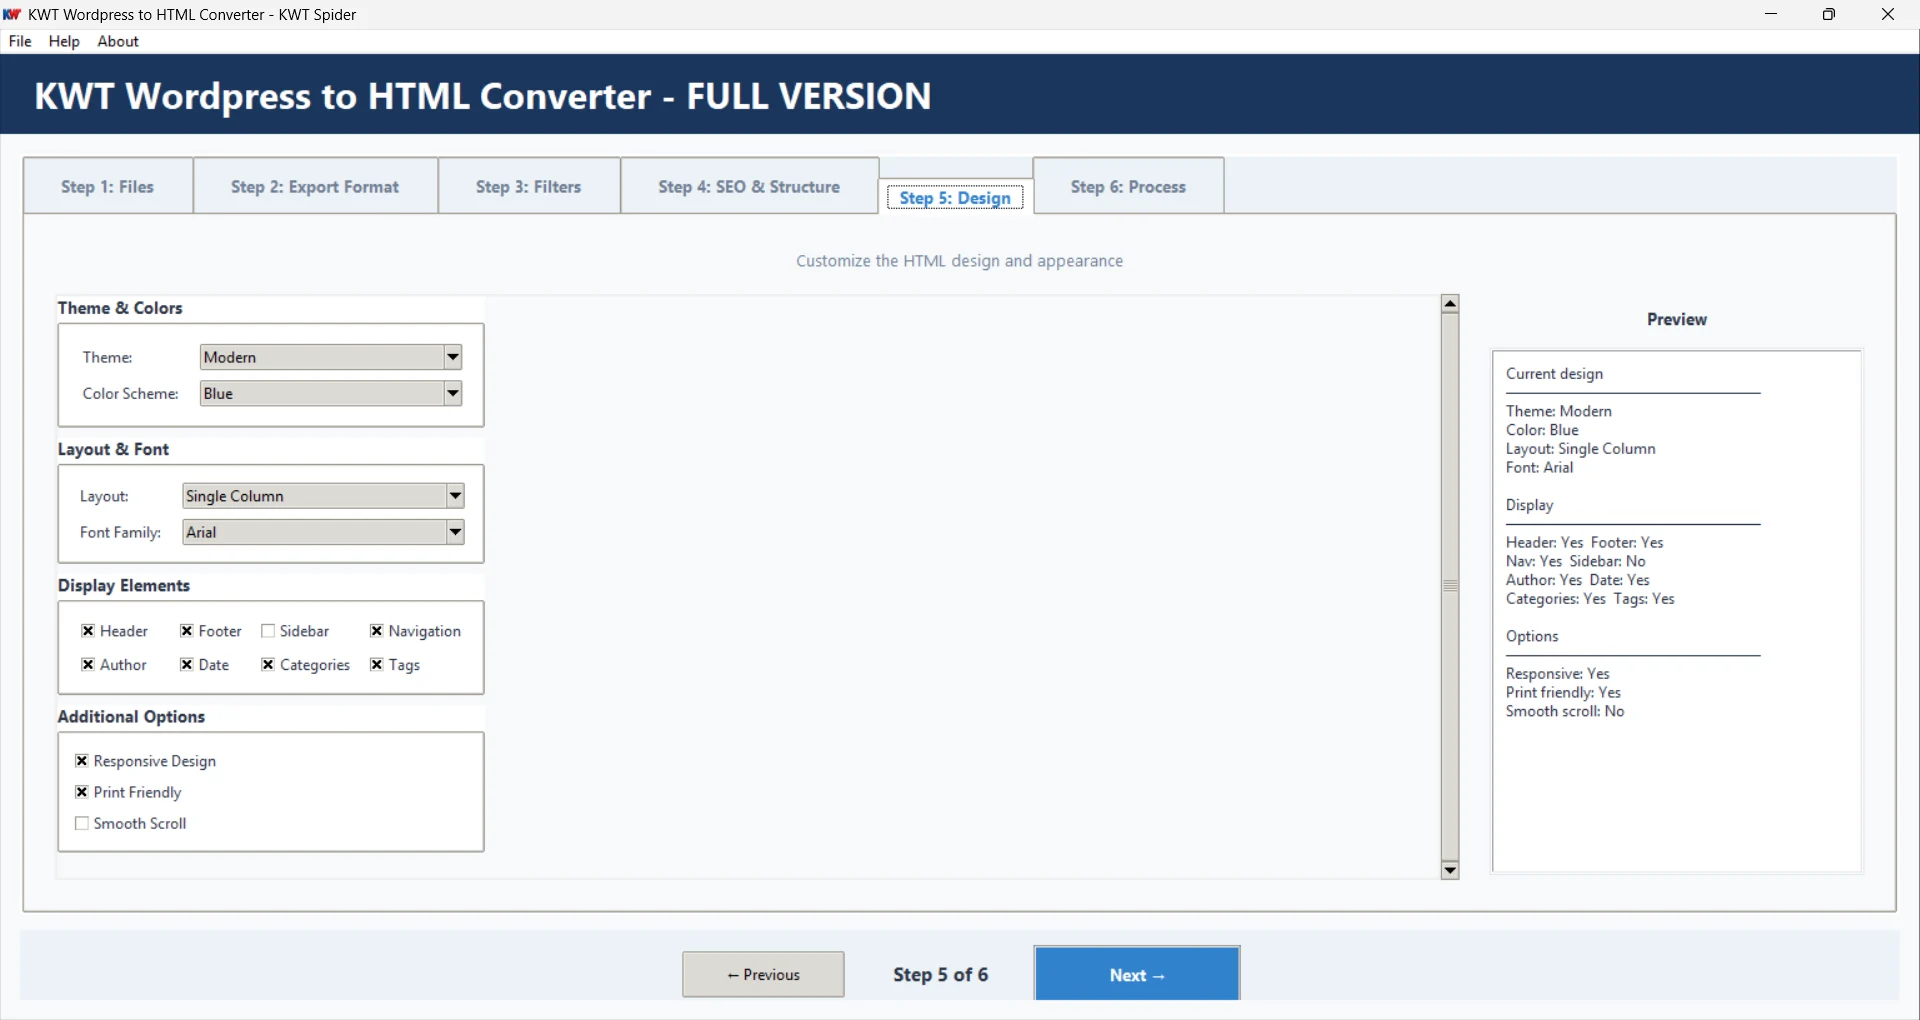Open the About menu
1920x1020 pixels.
pyautogui.click(x=118, y=41)
